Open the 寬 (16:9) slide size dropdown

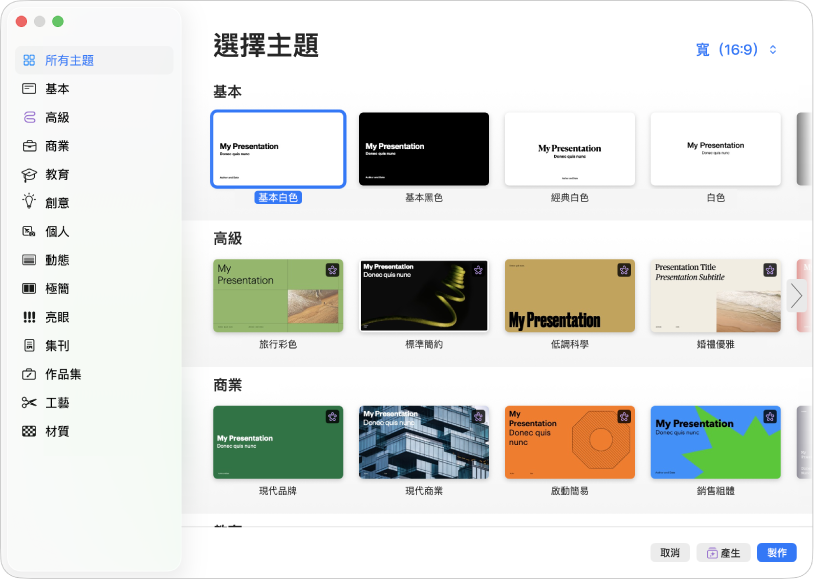click(740, 47)
